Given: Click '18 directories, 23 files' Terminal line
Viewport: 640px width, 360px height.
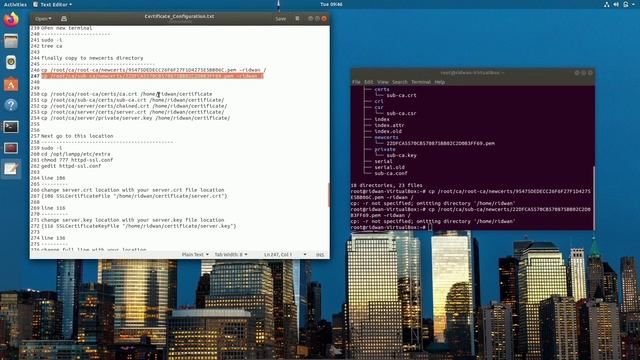Looking at the screenshot, I should [387, 185].
